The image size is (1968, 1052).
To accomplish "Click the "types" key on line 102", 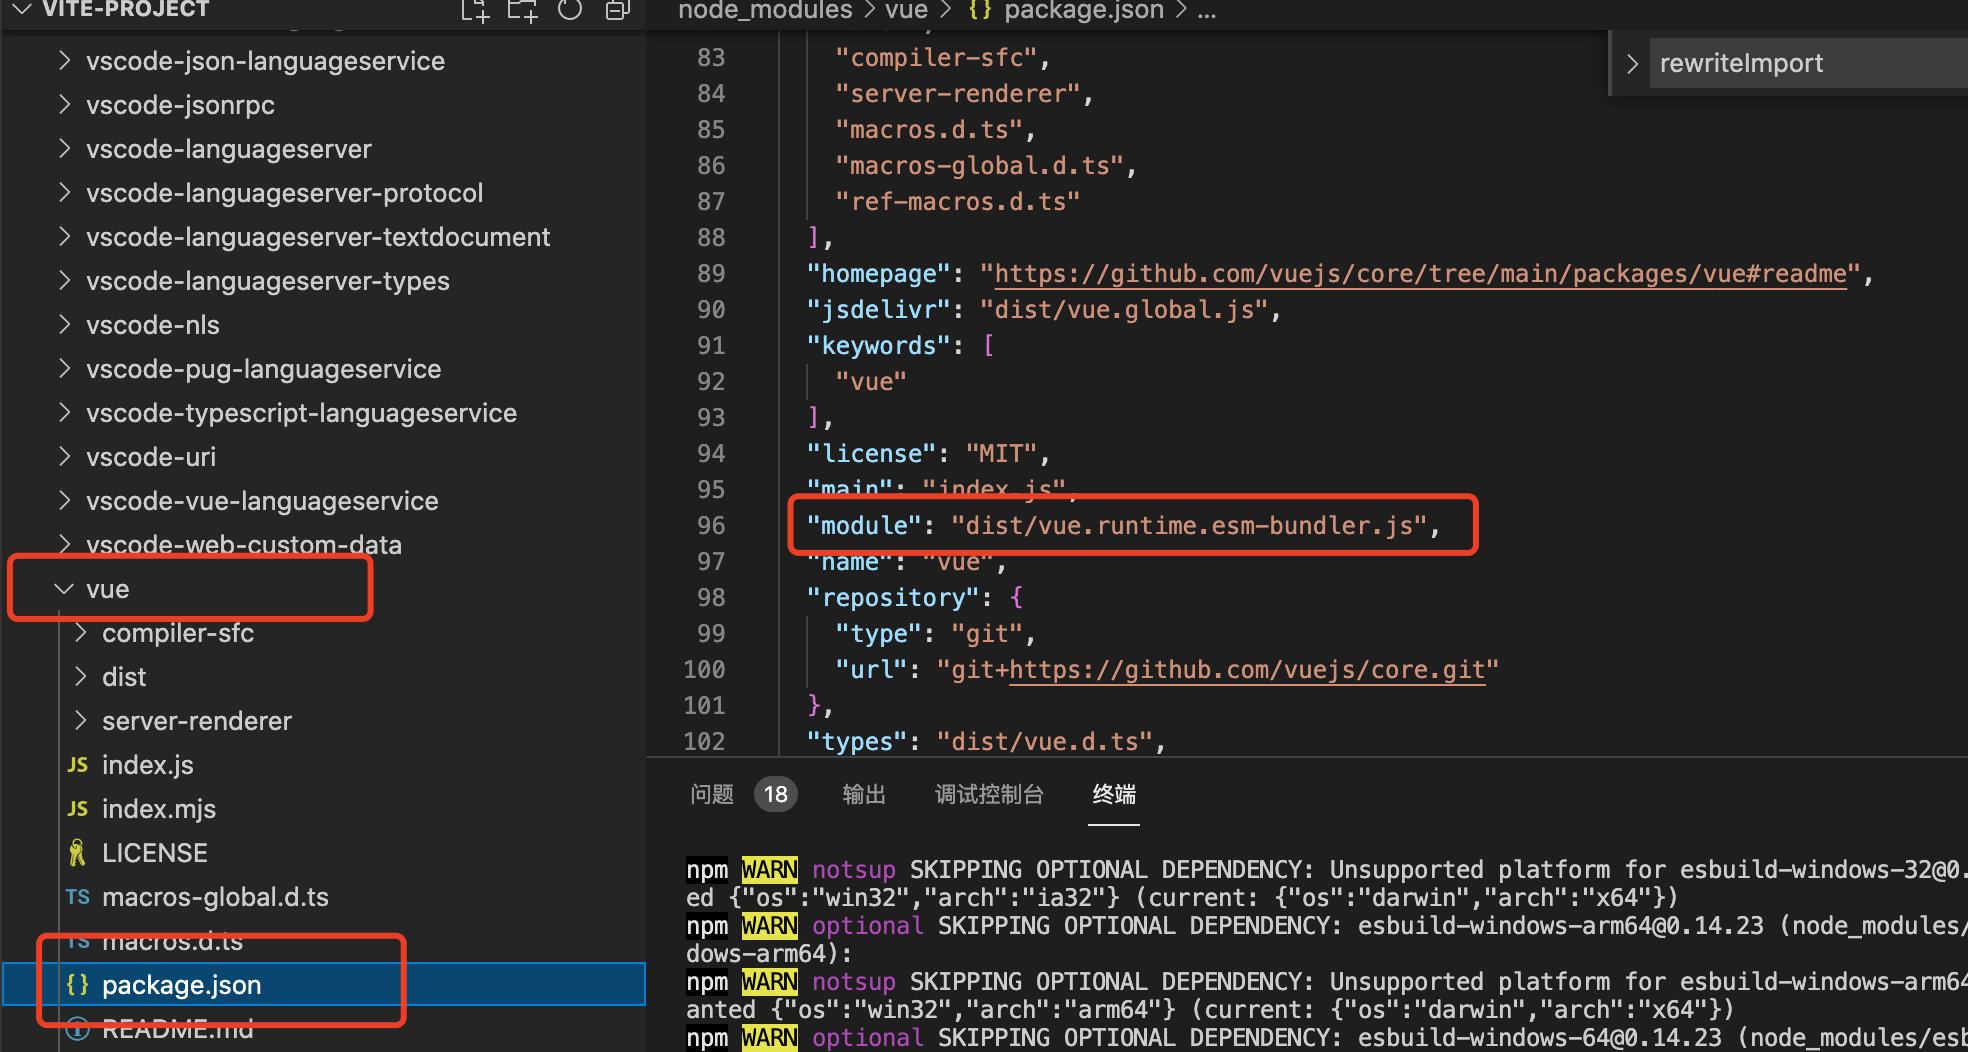I will [x=857, y=742].
